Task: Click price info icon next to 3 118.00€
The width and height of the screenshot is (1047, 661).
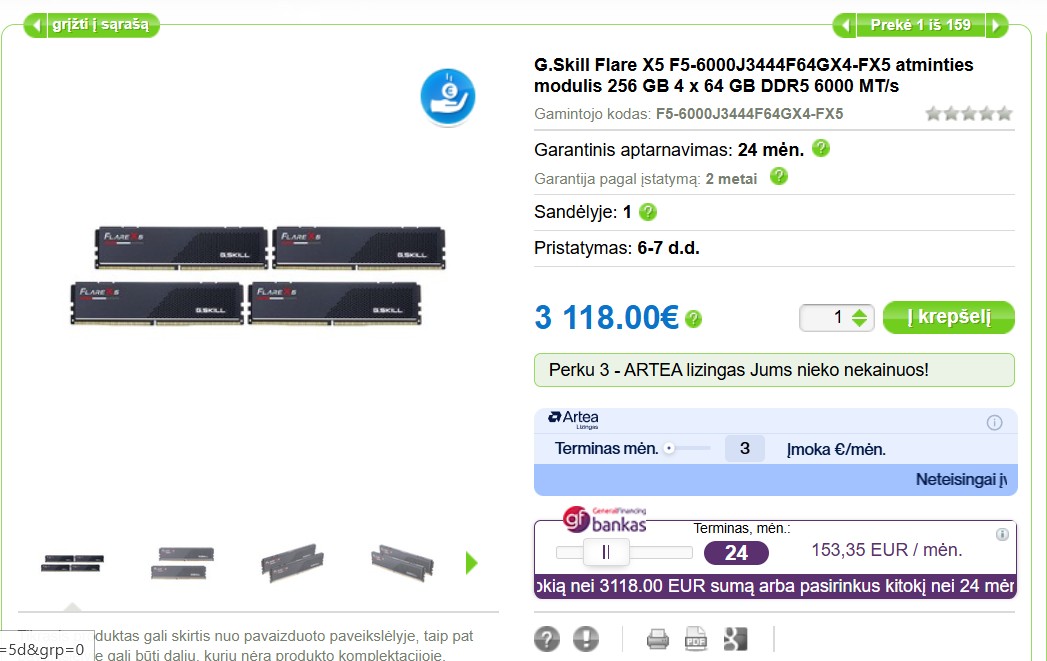Action: [x=693, y=319]
